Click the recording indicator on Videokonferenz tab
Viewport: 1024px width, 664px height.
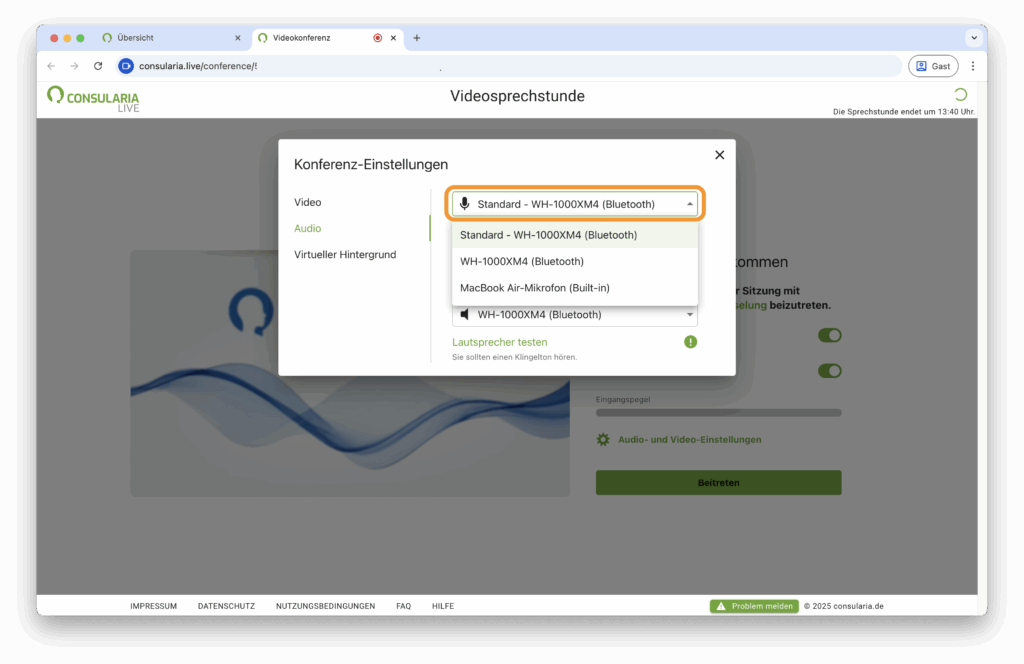point(377,38)
